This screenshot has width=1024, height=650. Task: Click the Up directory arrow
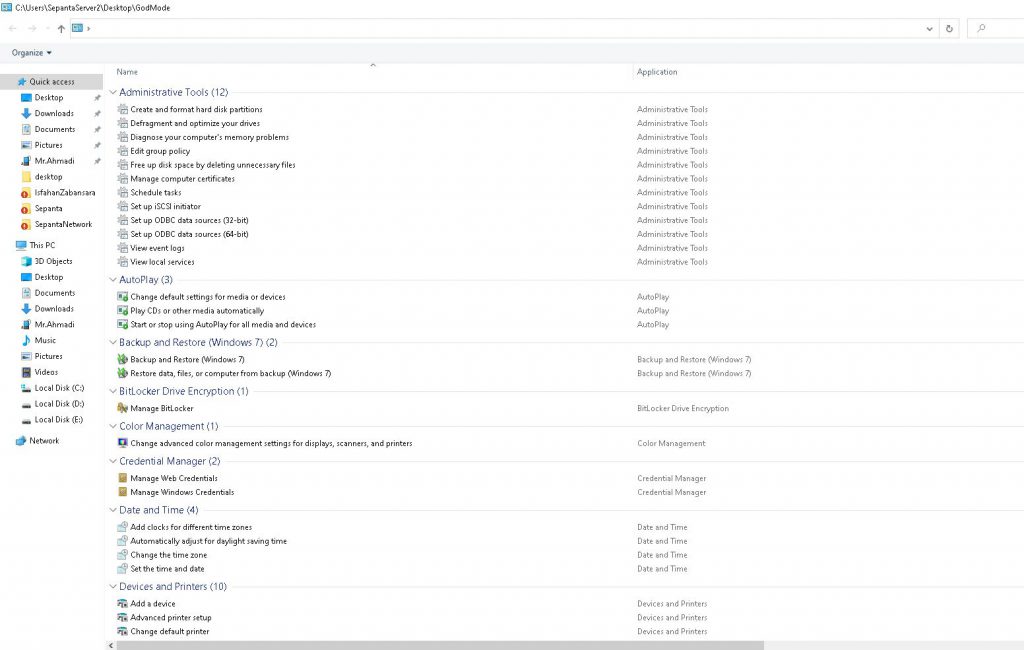pos(61,28)
